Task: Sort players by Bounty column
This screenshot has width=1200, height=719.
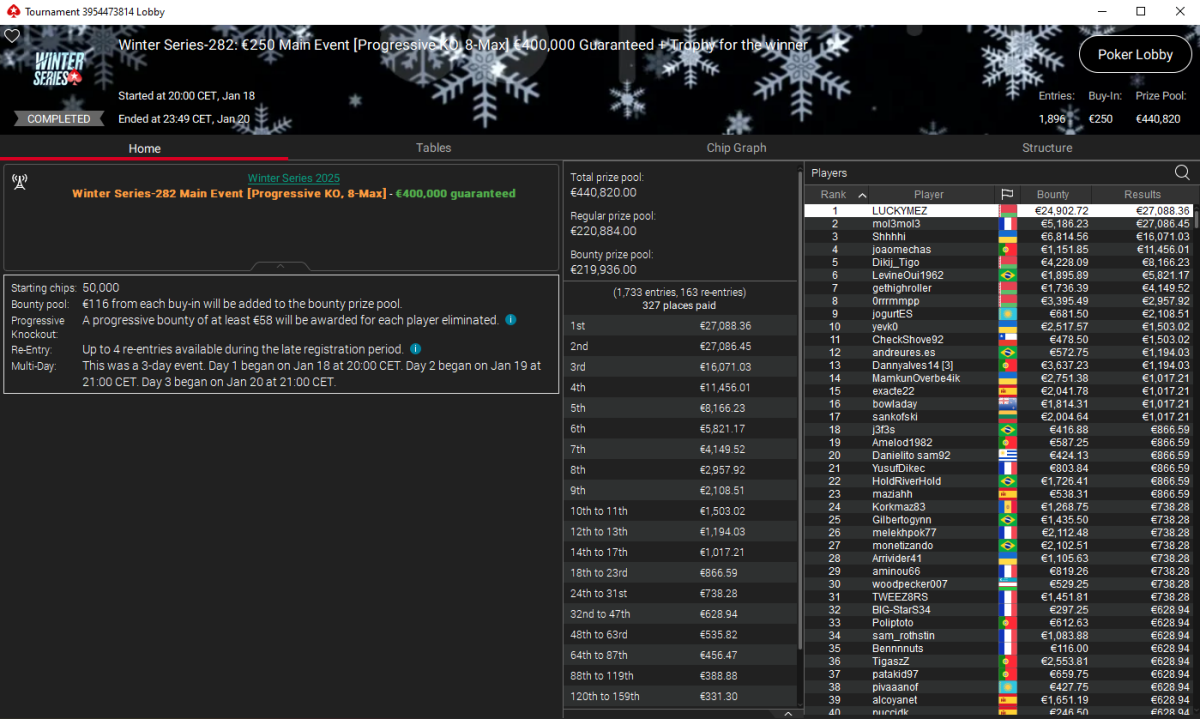Action: click(1053, 194)
